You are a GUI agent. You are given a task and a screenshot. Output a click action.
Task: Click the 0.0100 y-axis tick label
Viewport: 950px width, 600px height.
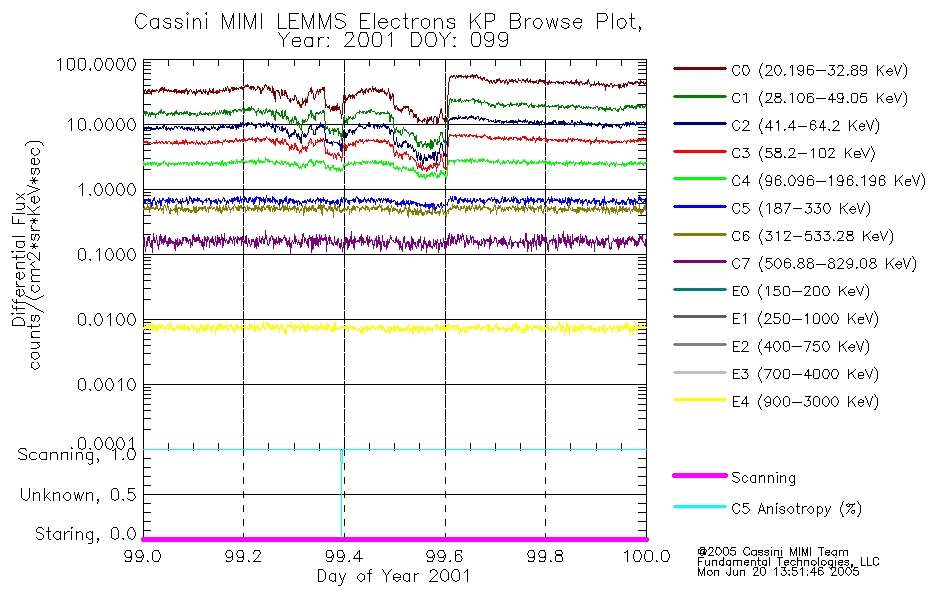tap(107, 320)
